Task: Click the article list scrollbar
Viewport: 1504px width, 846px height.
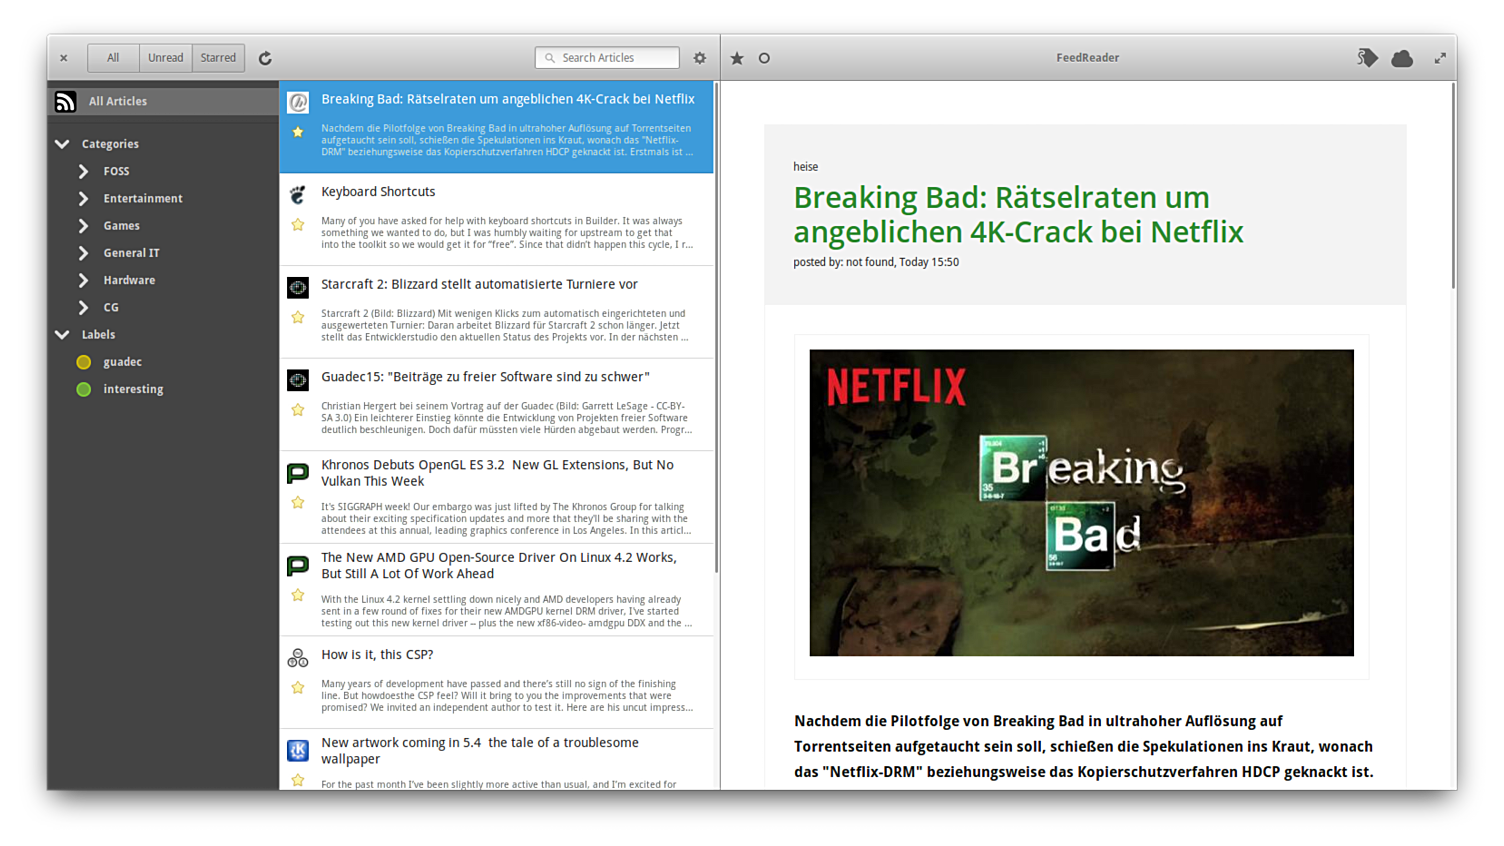Action: tap(717, 327)
